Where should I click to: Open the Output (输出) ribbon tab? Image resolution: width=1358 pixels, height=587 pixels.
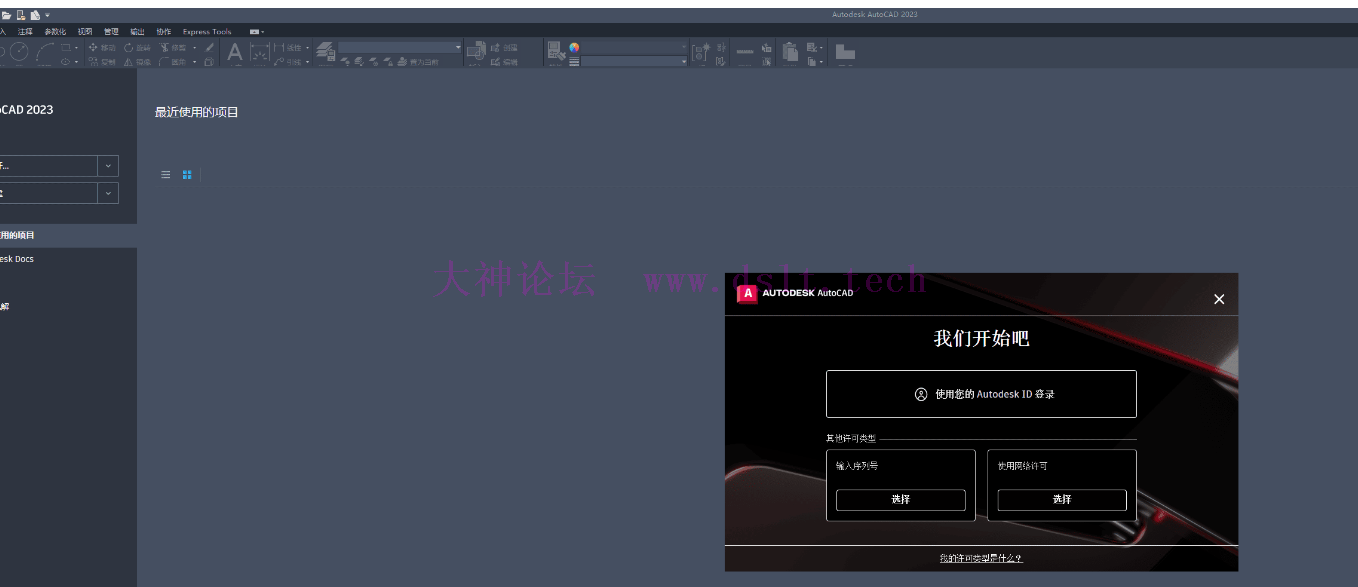click(x=137, y=32)
